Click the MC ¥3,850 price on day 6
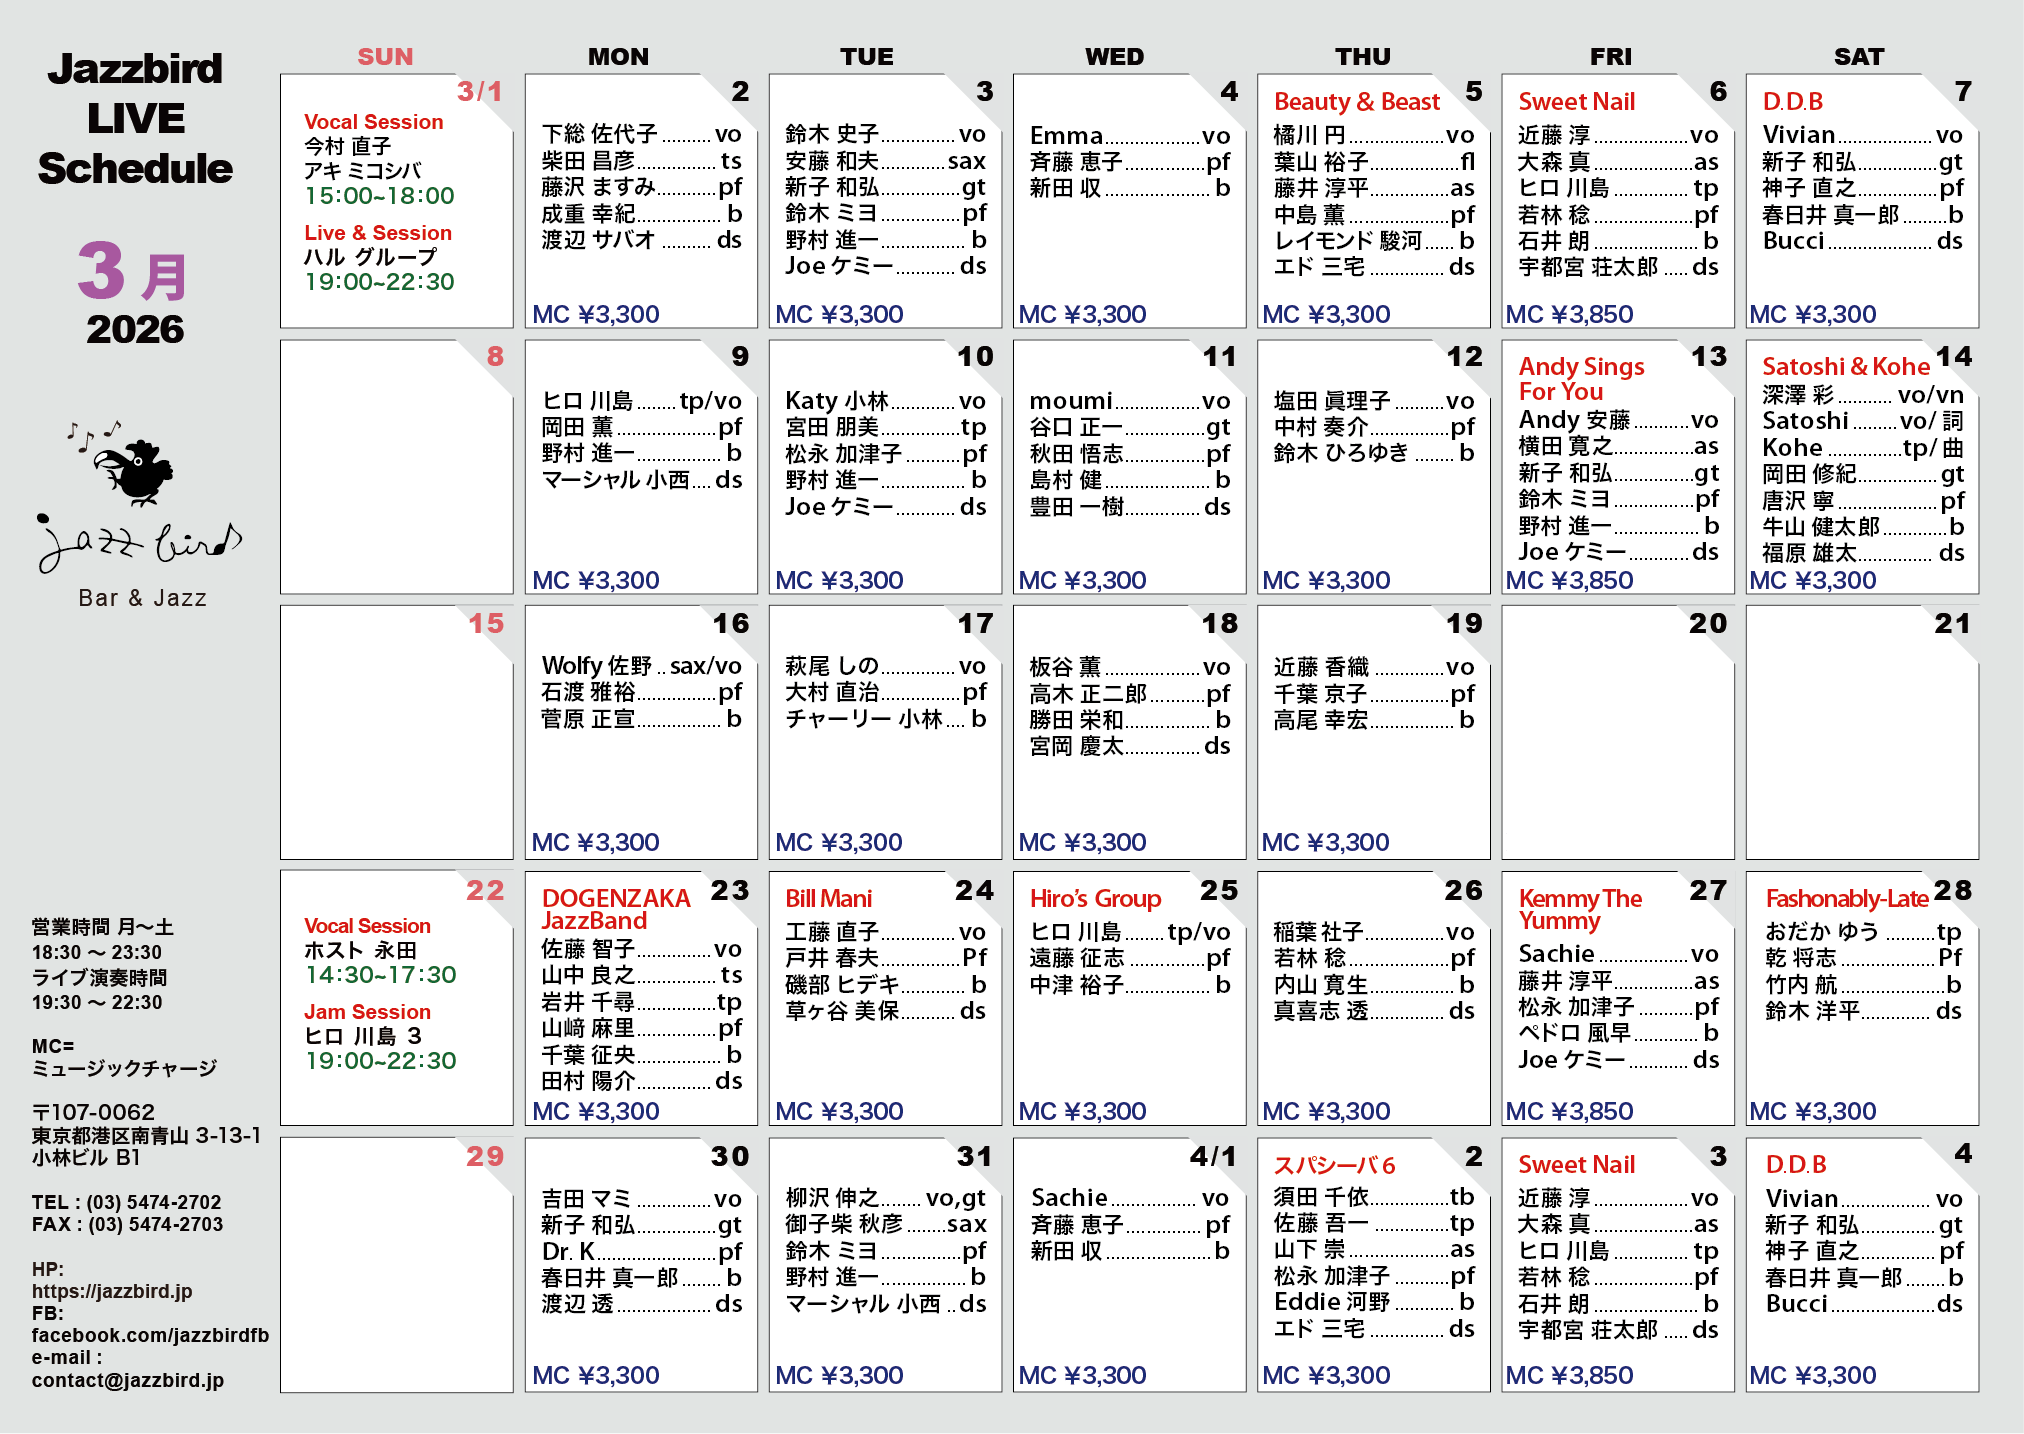2024x1434 pixels. 1569,314
